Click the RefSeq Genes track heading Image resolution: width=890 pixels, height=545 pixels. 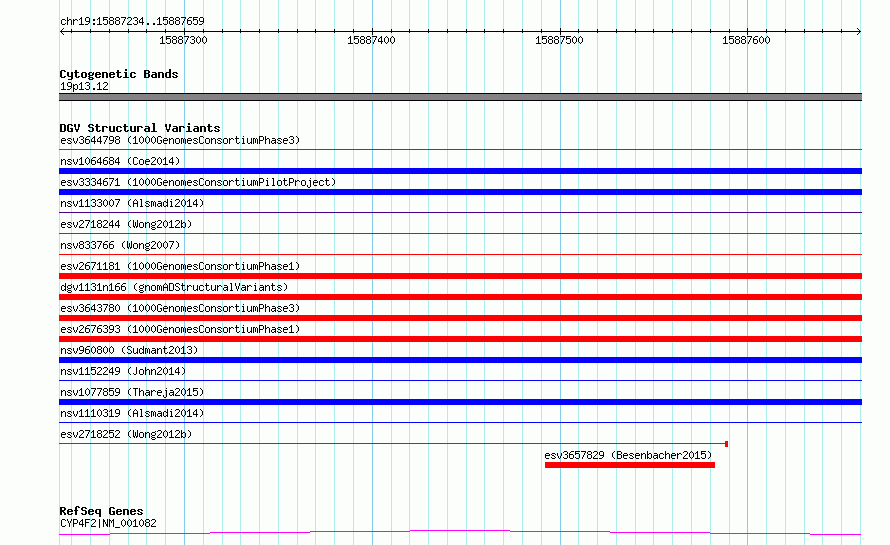(101, 511)
